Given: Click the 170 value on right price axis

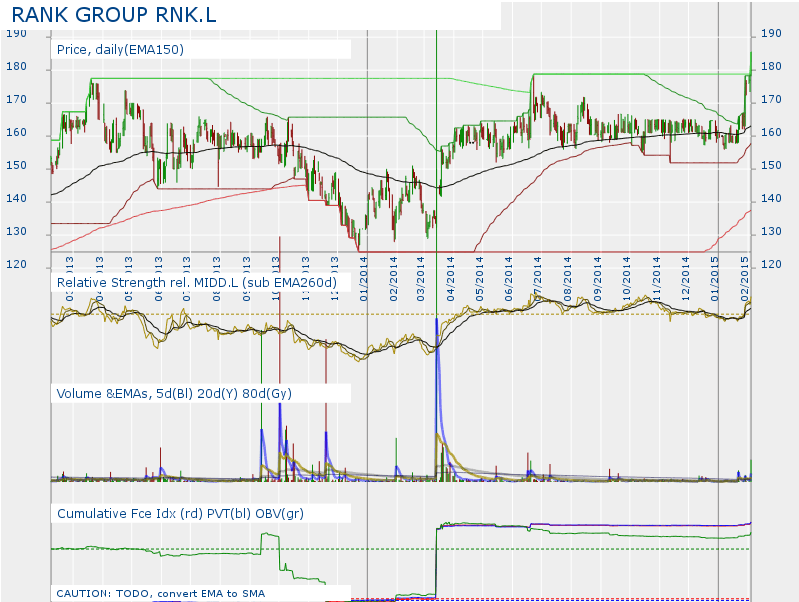Looking at the screenshot, I should (771, 100).
